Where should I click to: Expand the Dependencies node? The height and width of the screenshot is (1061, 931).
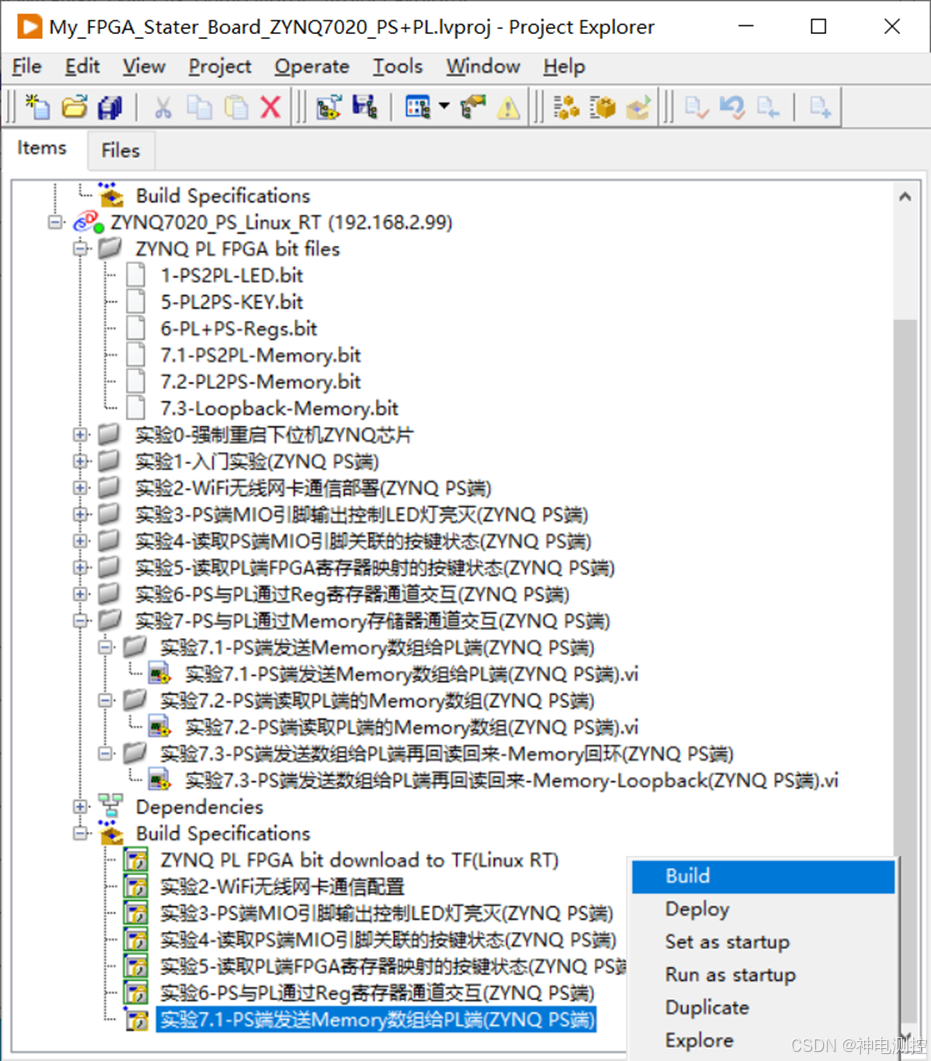[x=81, y=807]
